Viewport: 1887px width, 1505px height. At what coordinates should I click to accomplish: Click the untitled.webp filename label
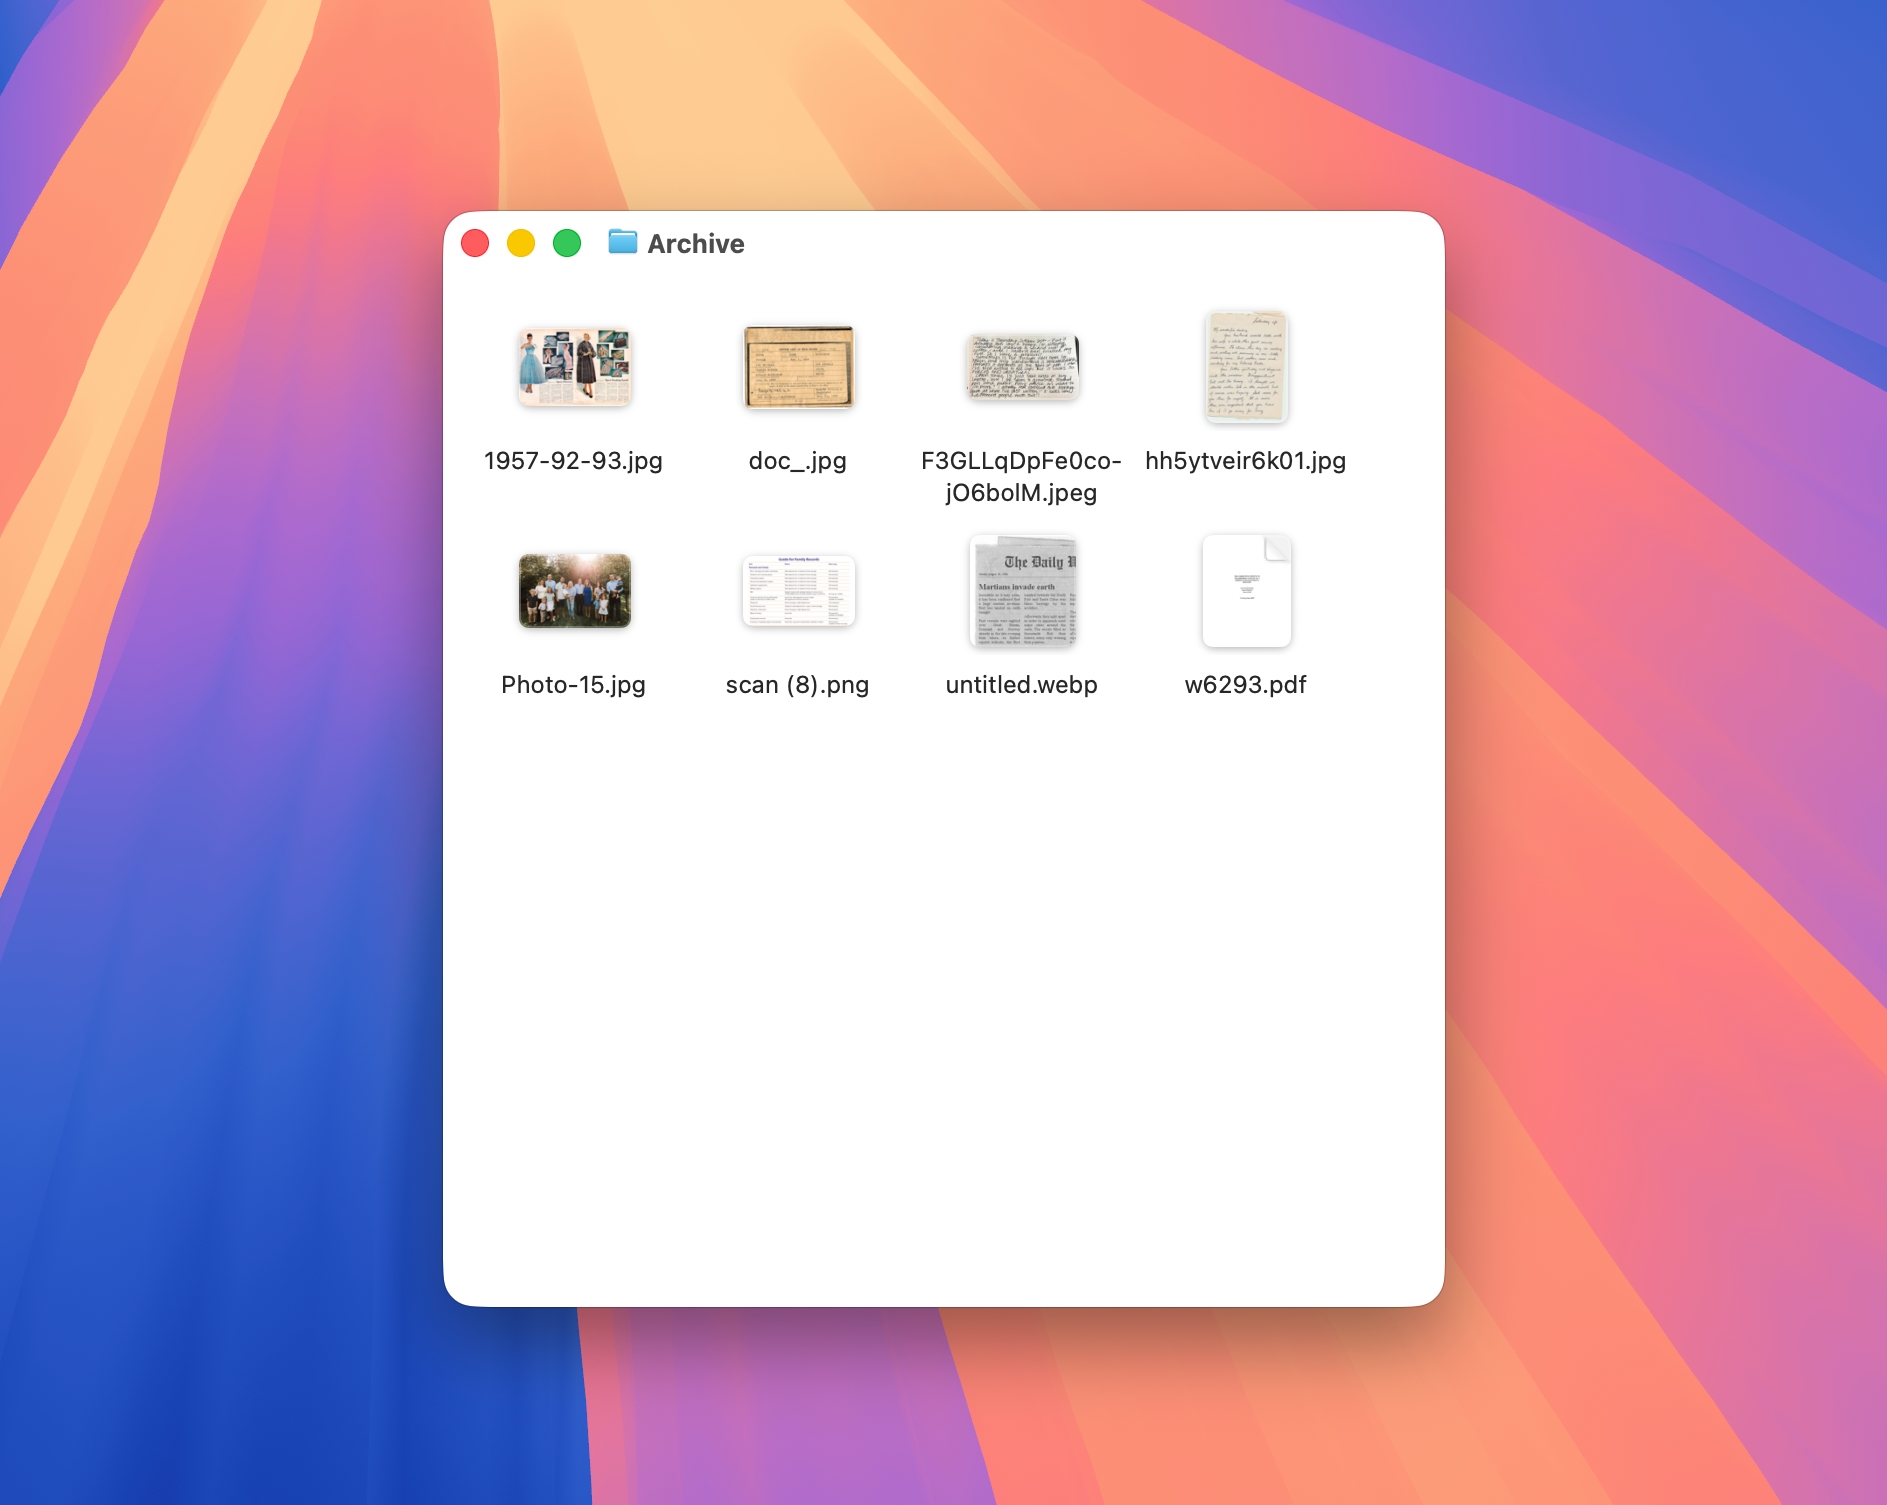pos(1021,685)
